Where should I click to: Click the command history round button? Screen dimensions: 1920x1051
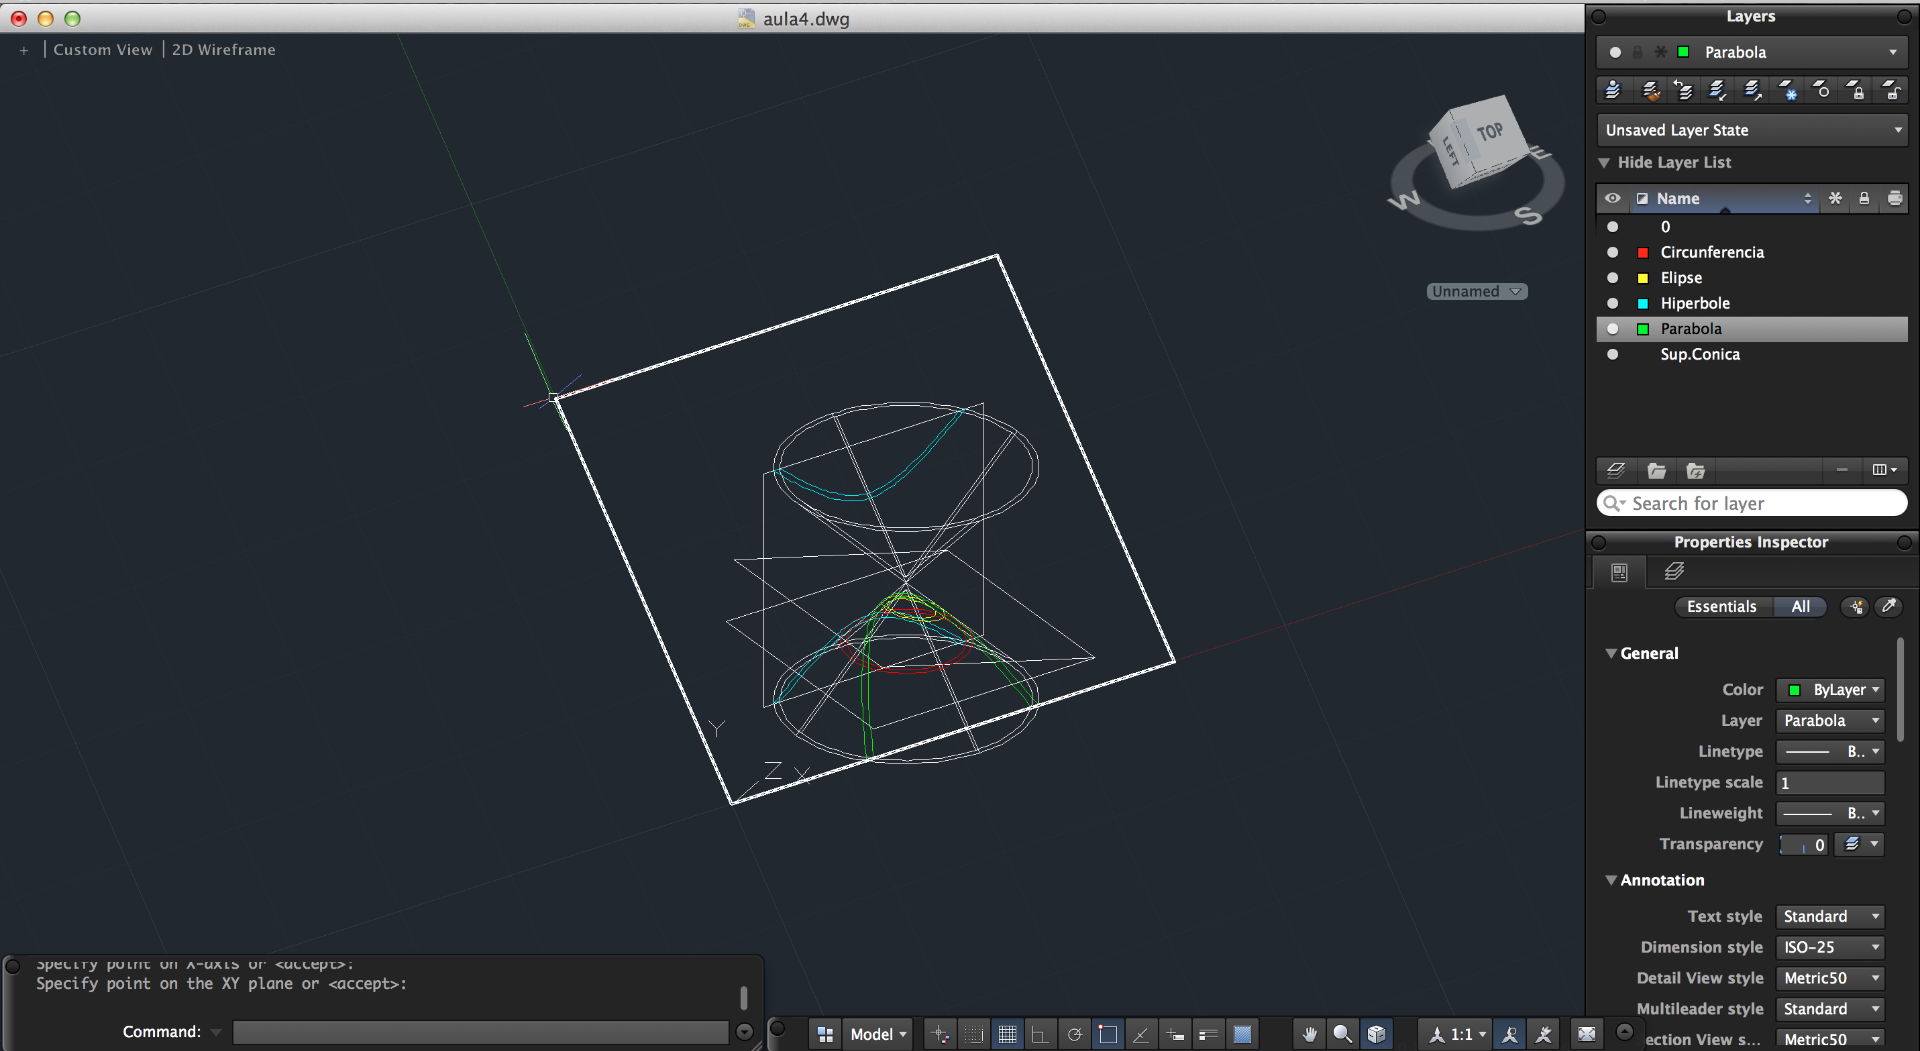click(x=744, y=1032)
